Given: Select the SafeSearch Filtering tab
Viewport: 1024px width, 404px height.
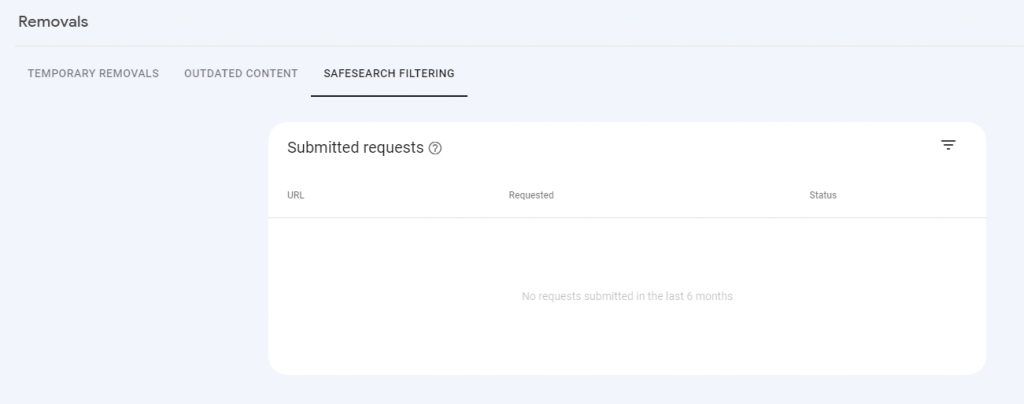Looking at the screenshot, I should [389, 74].
